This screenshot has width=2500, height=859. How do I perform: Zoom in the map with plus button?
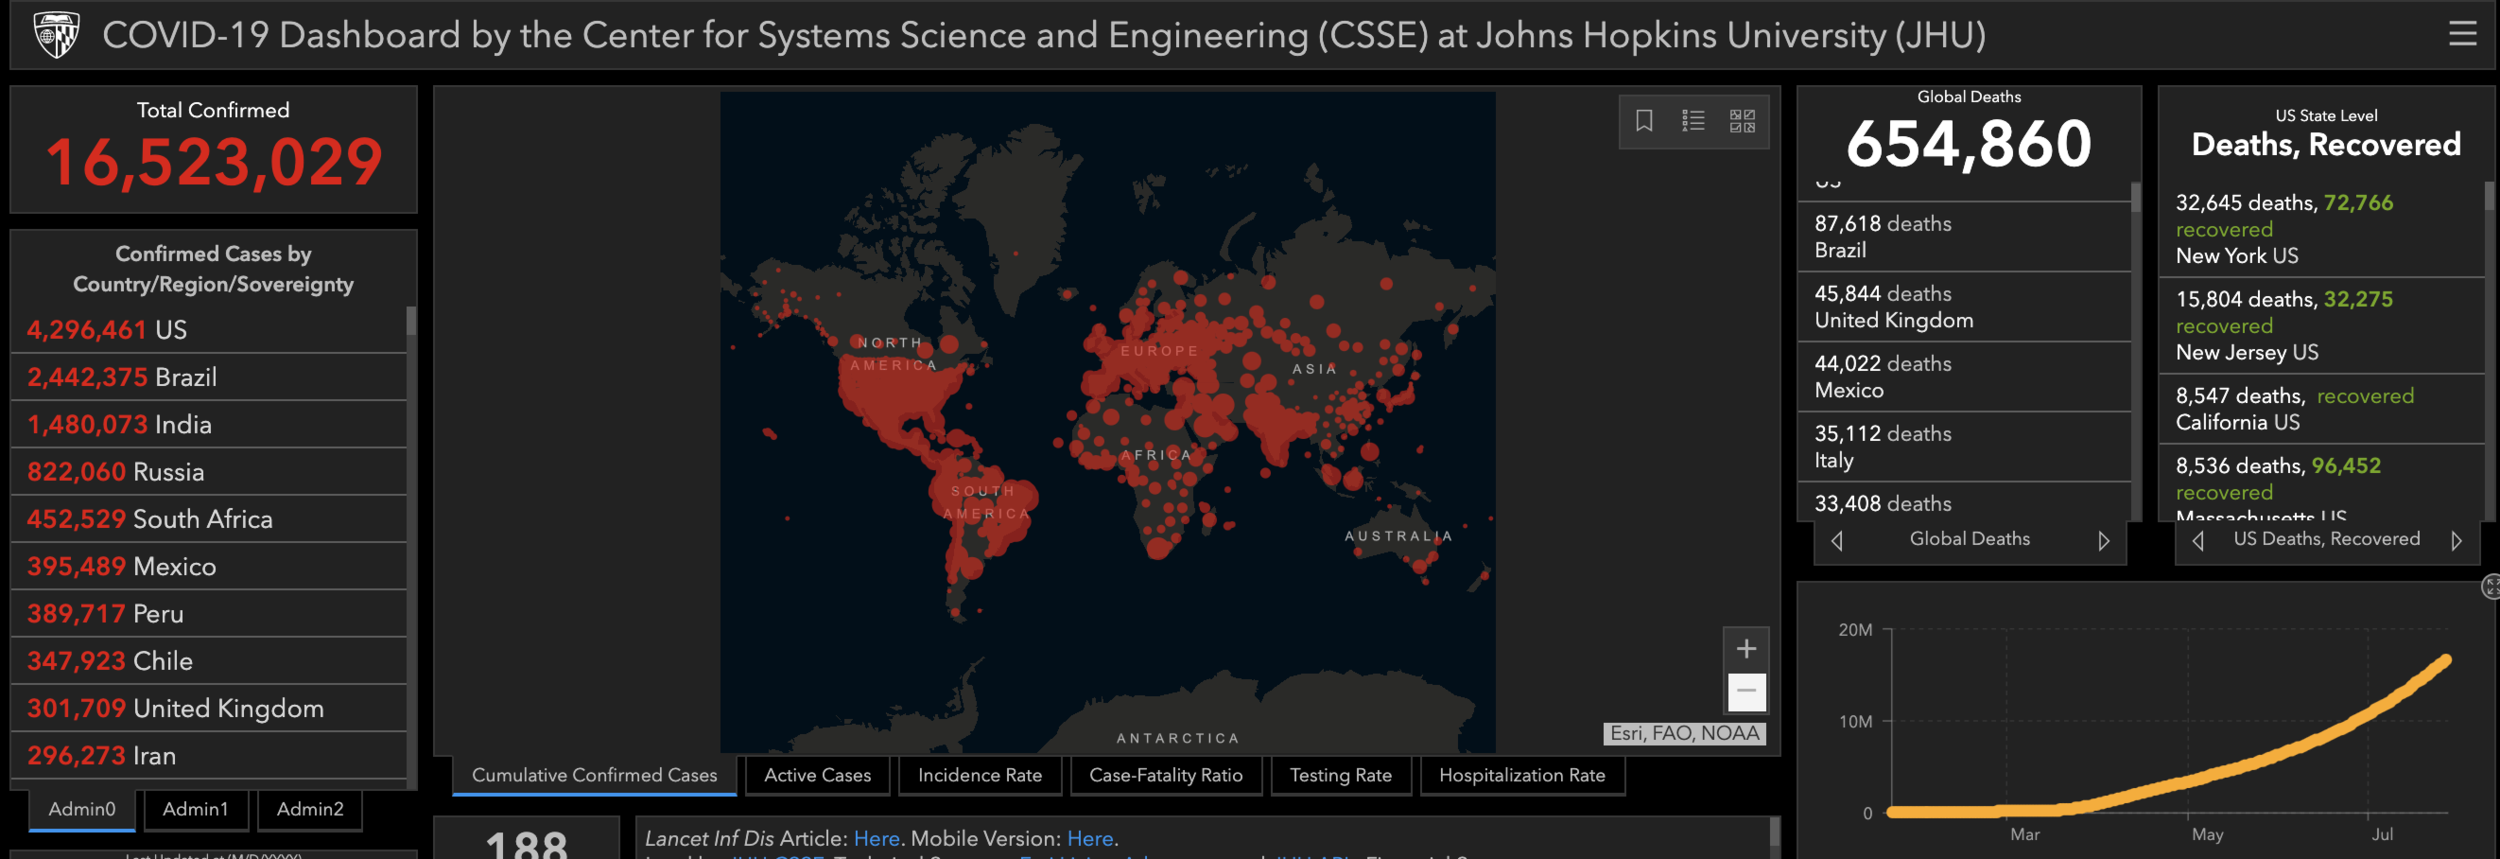[1746, 649]
